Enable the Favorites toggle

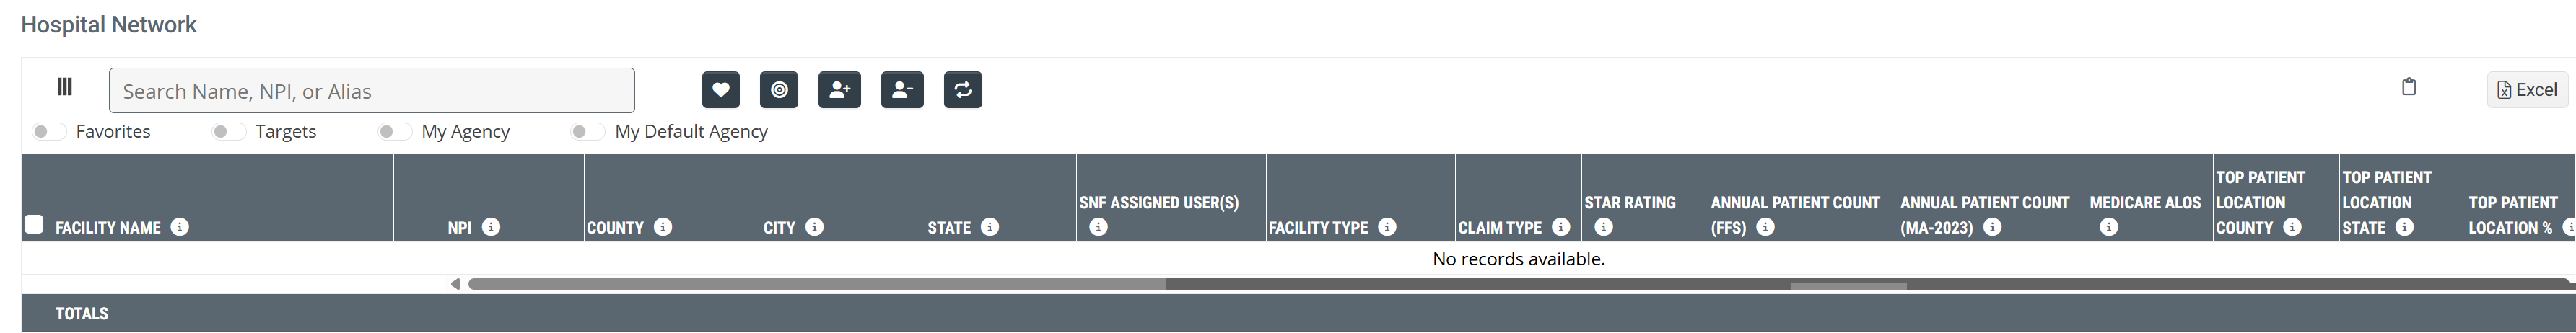(x=48, y=132)
